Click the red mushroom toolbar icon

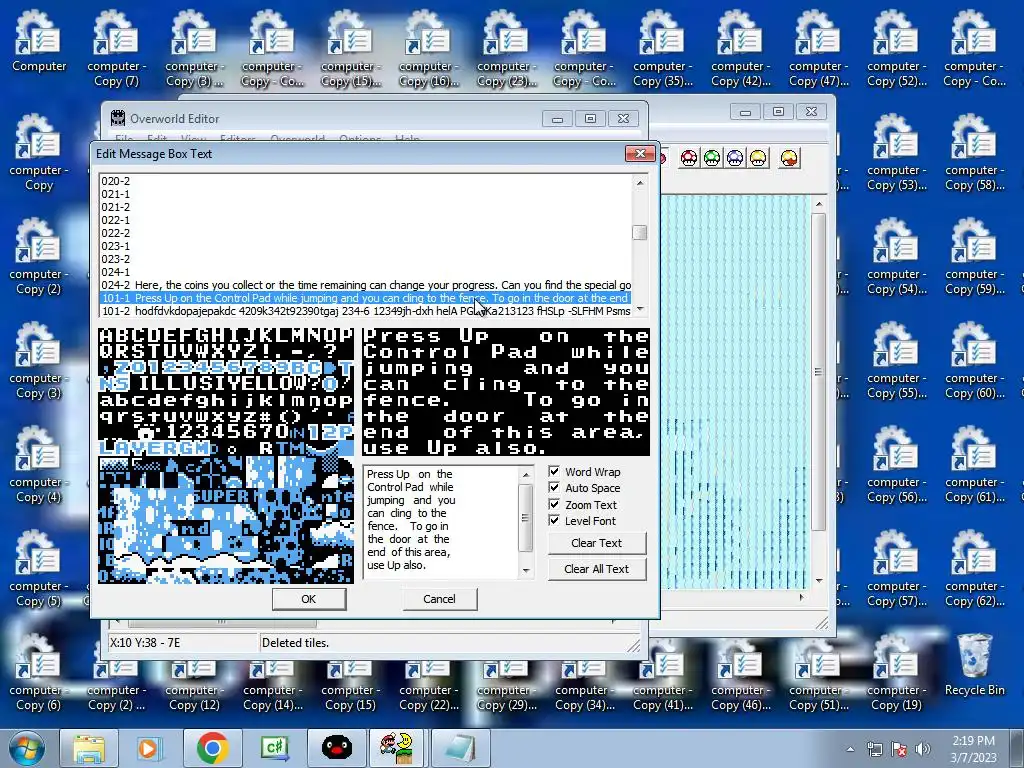pos(689,158)
